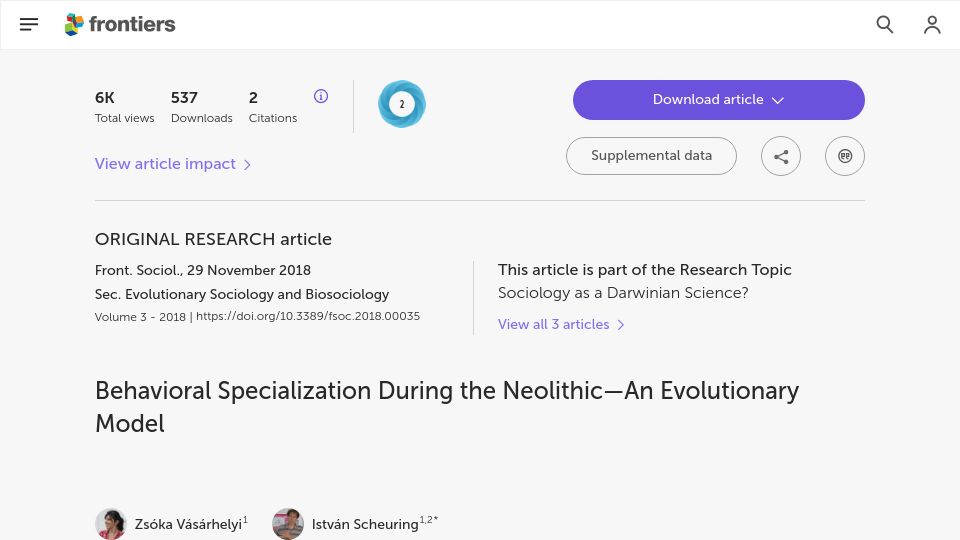
Task: Open the article DOI link
Action: pos(308,317)
